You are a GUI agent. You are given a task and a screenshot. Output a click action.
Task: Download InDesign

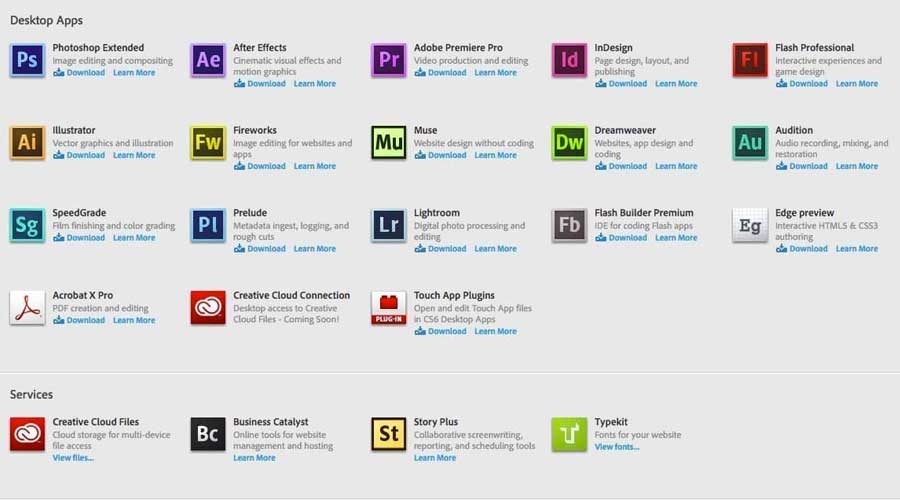[622, 84]
